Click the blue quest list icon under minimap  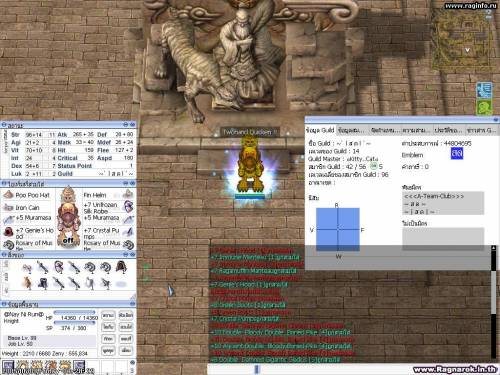[484, 90]
